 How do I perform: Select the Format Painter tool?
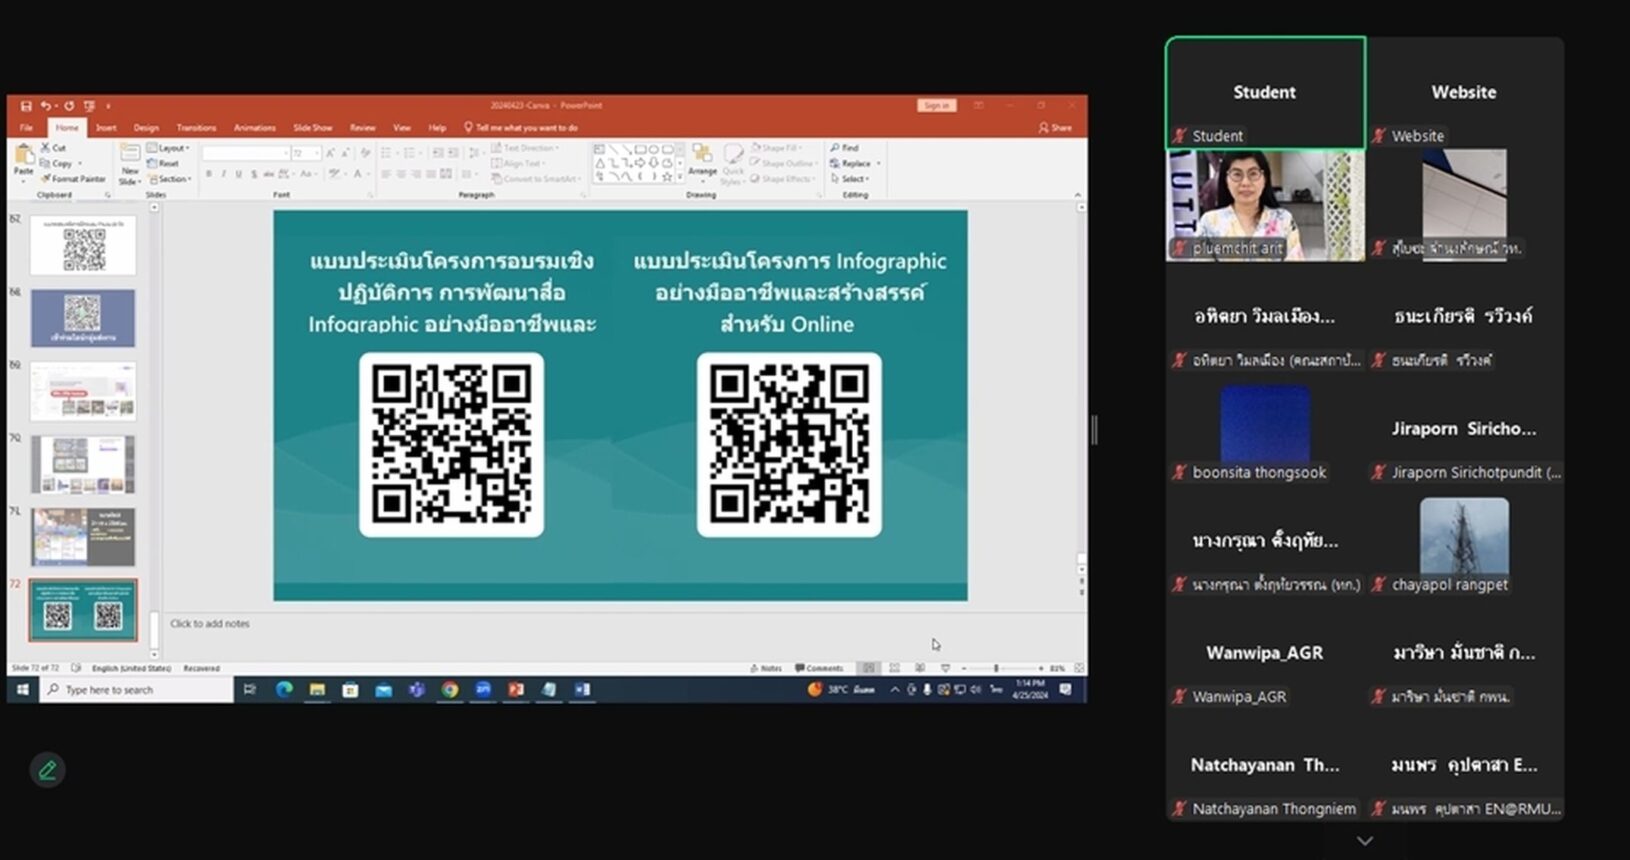click(x=73, y=178)
